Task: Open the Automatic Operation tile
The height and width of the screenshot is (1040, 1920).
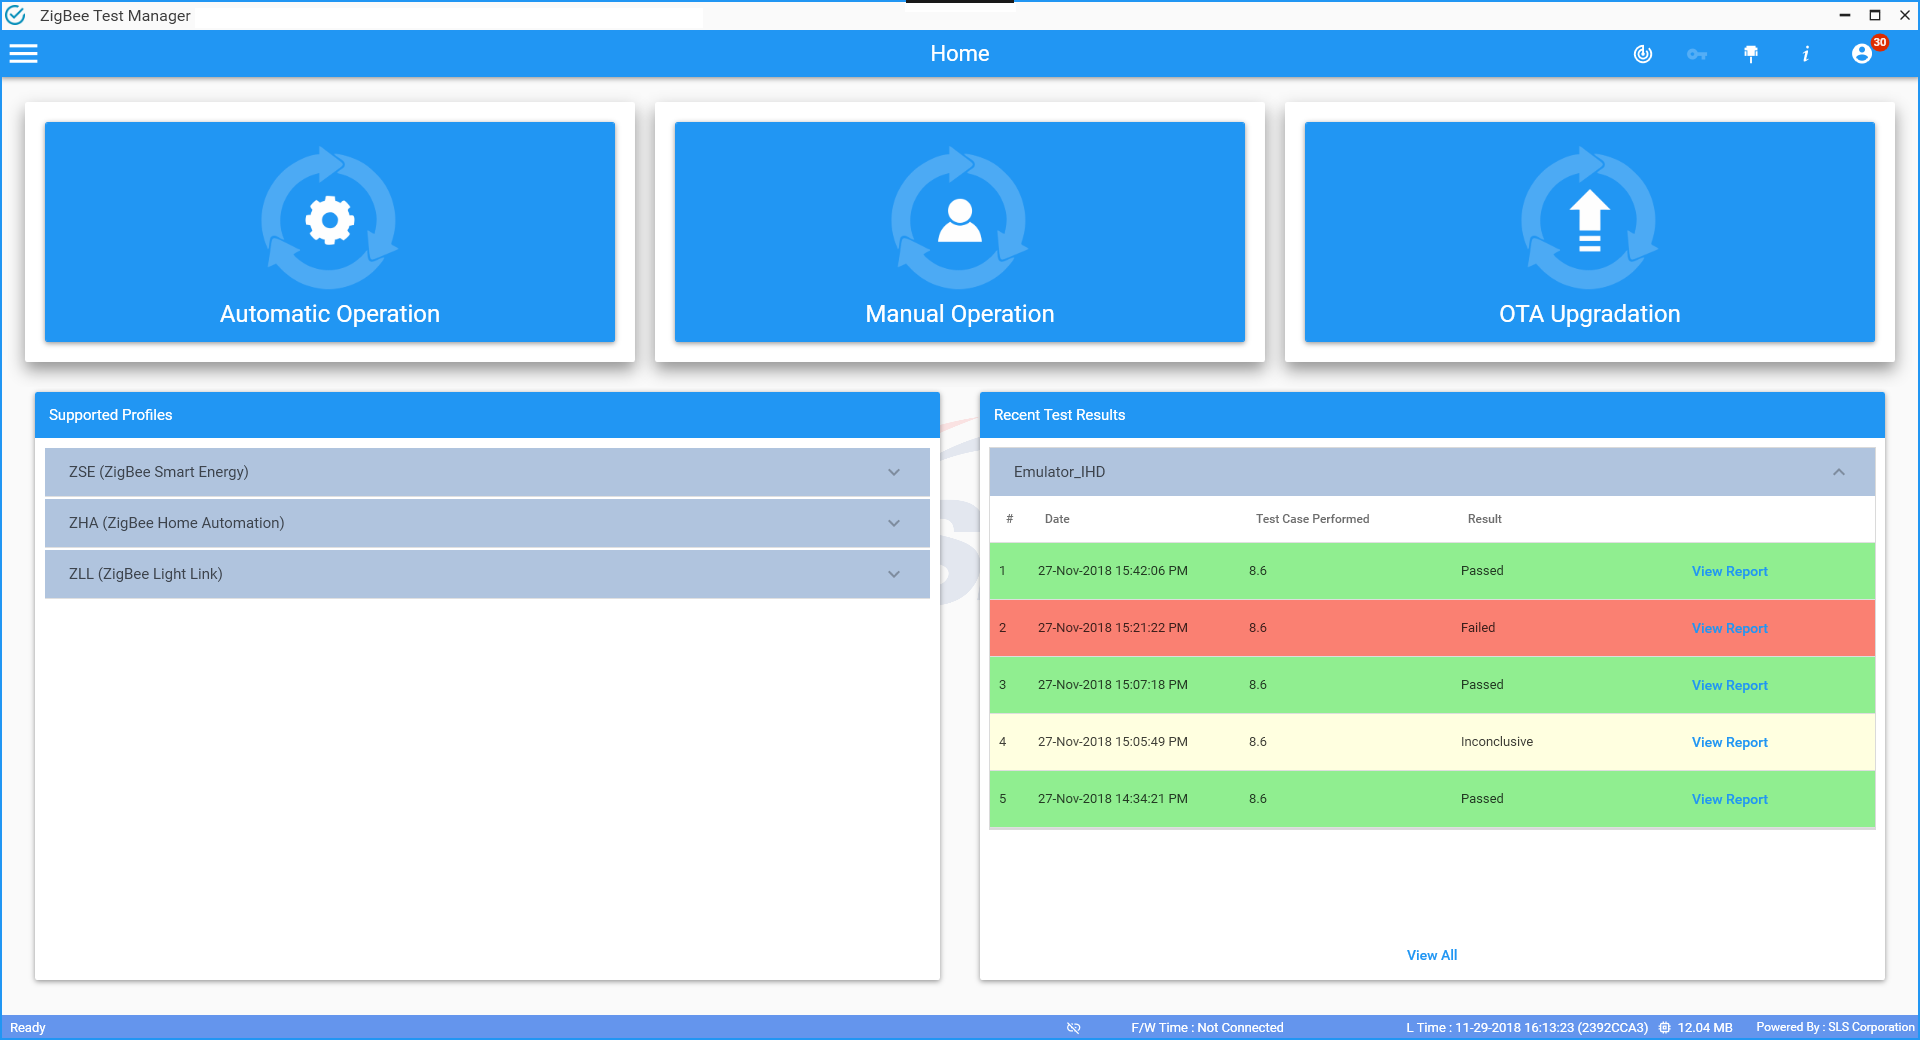Action: [x=330, y=232]
